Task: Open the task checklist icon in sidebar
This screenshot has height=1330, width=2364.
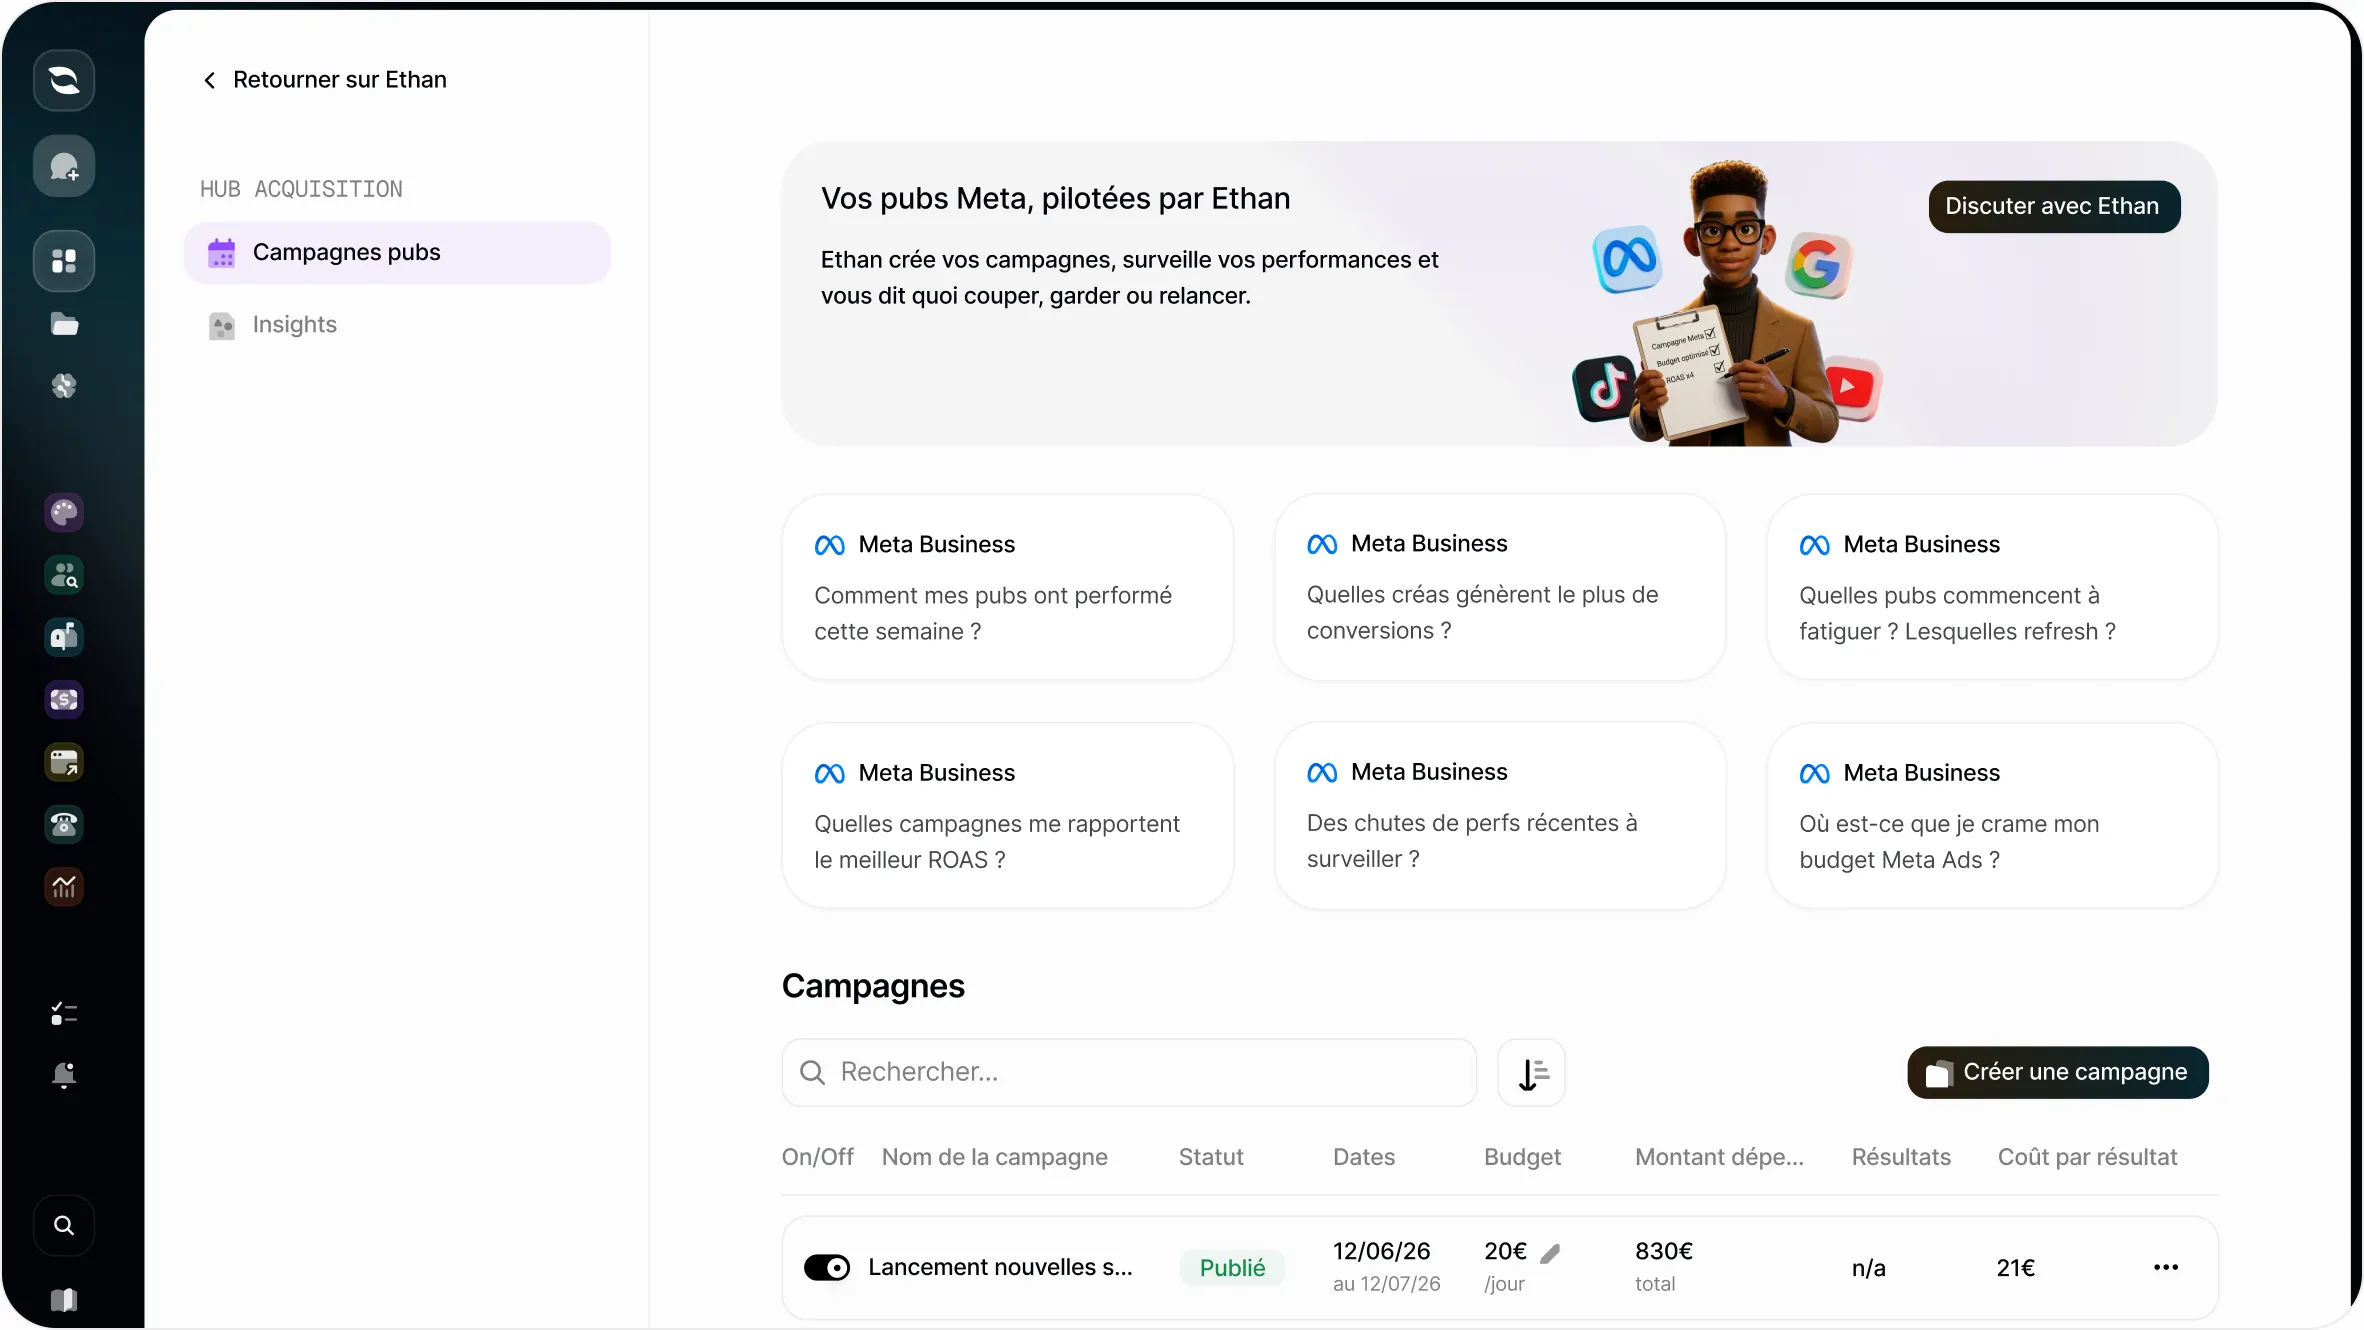Action: pos(64,1013)
